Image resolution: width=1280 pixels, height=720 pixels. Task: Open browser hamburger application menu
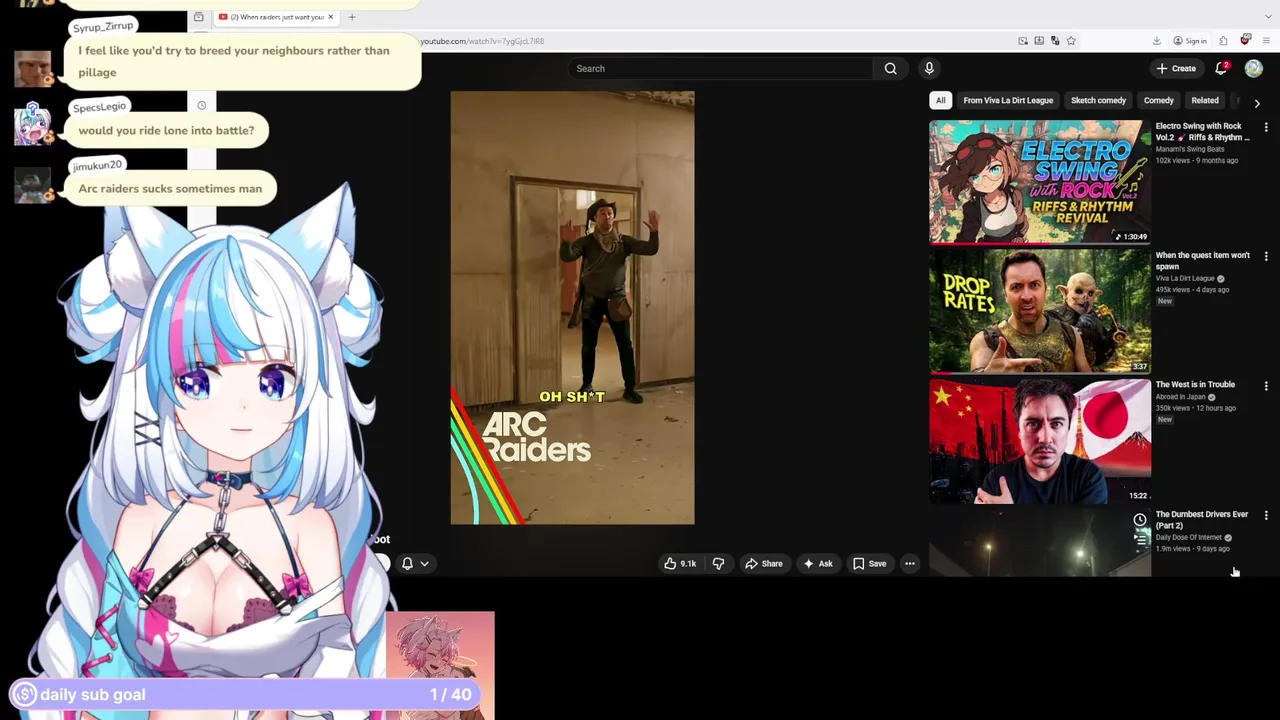1266,41
